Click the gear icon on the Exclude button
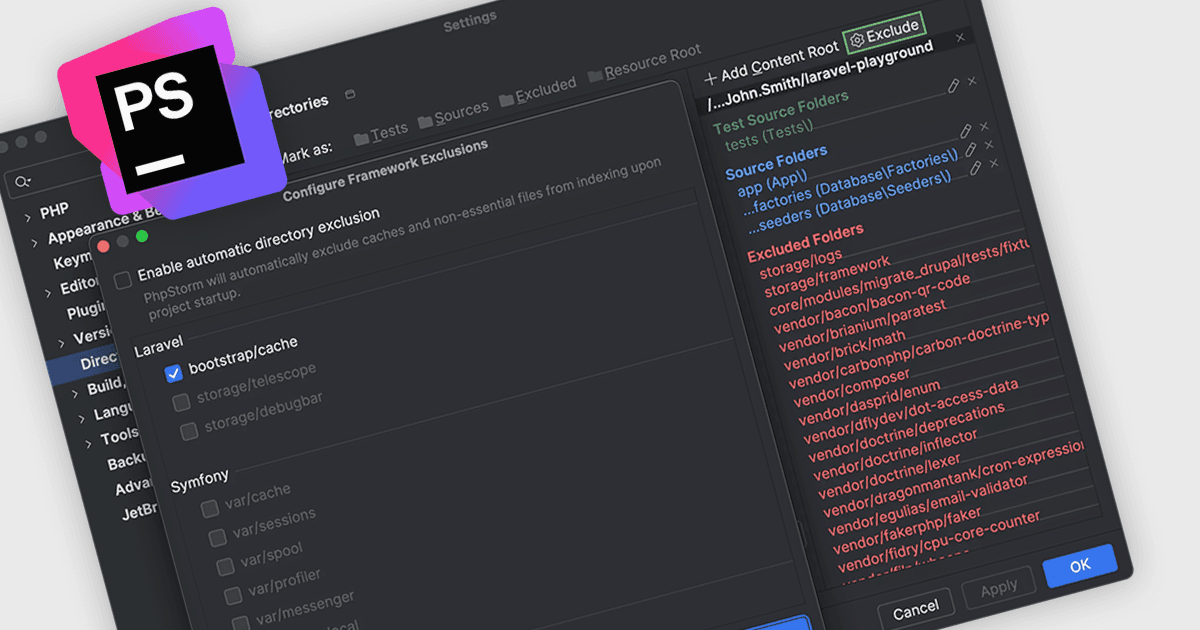Screen dimensions: 1200x630 857,39
